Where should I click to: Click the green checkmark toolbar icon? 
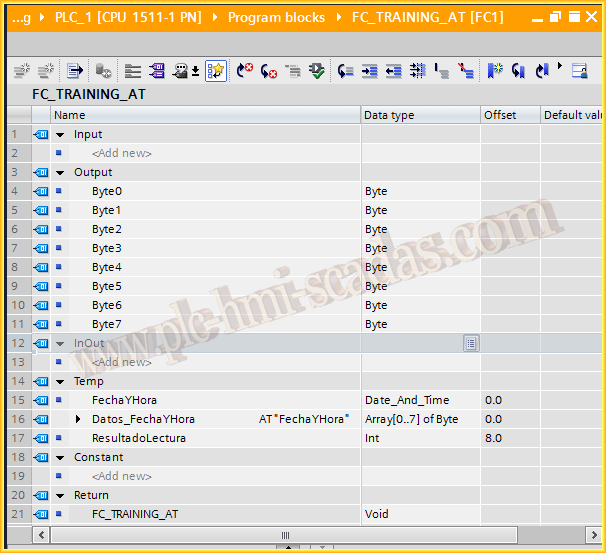tap(317, 71)
